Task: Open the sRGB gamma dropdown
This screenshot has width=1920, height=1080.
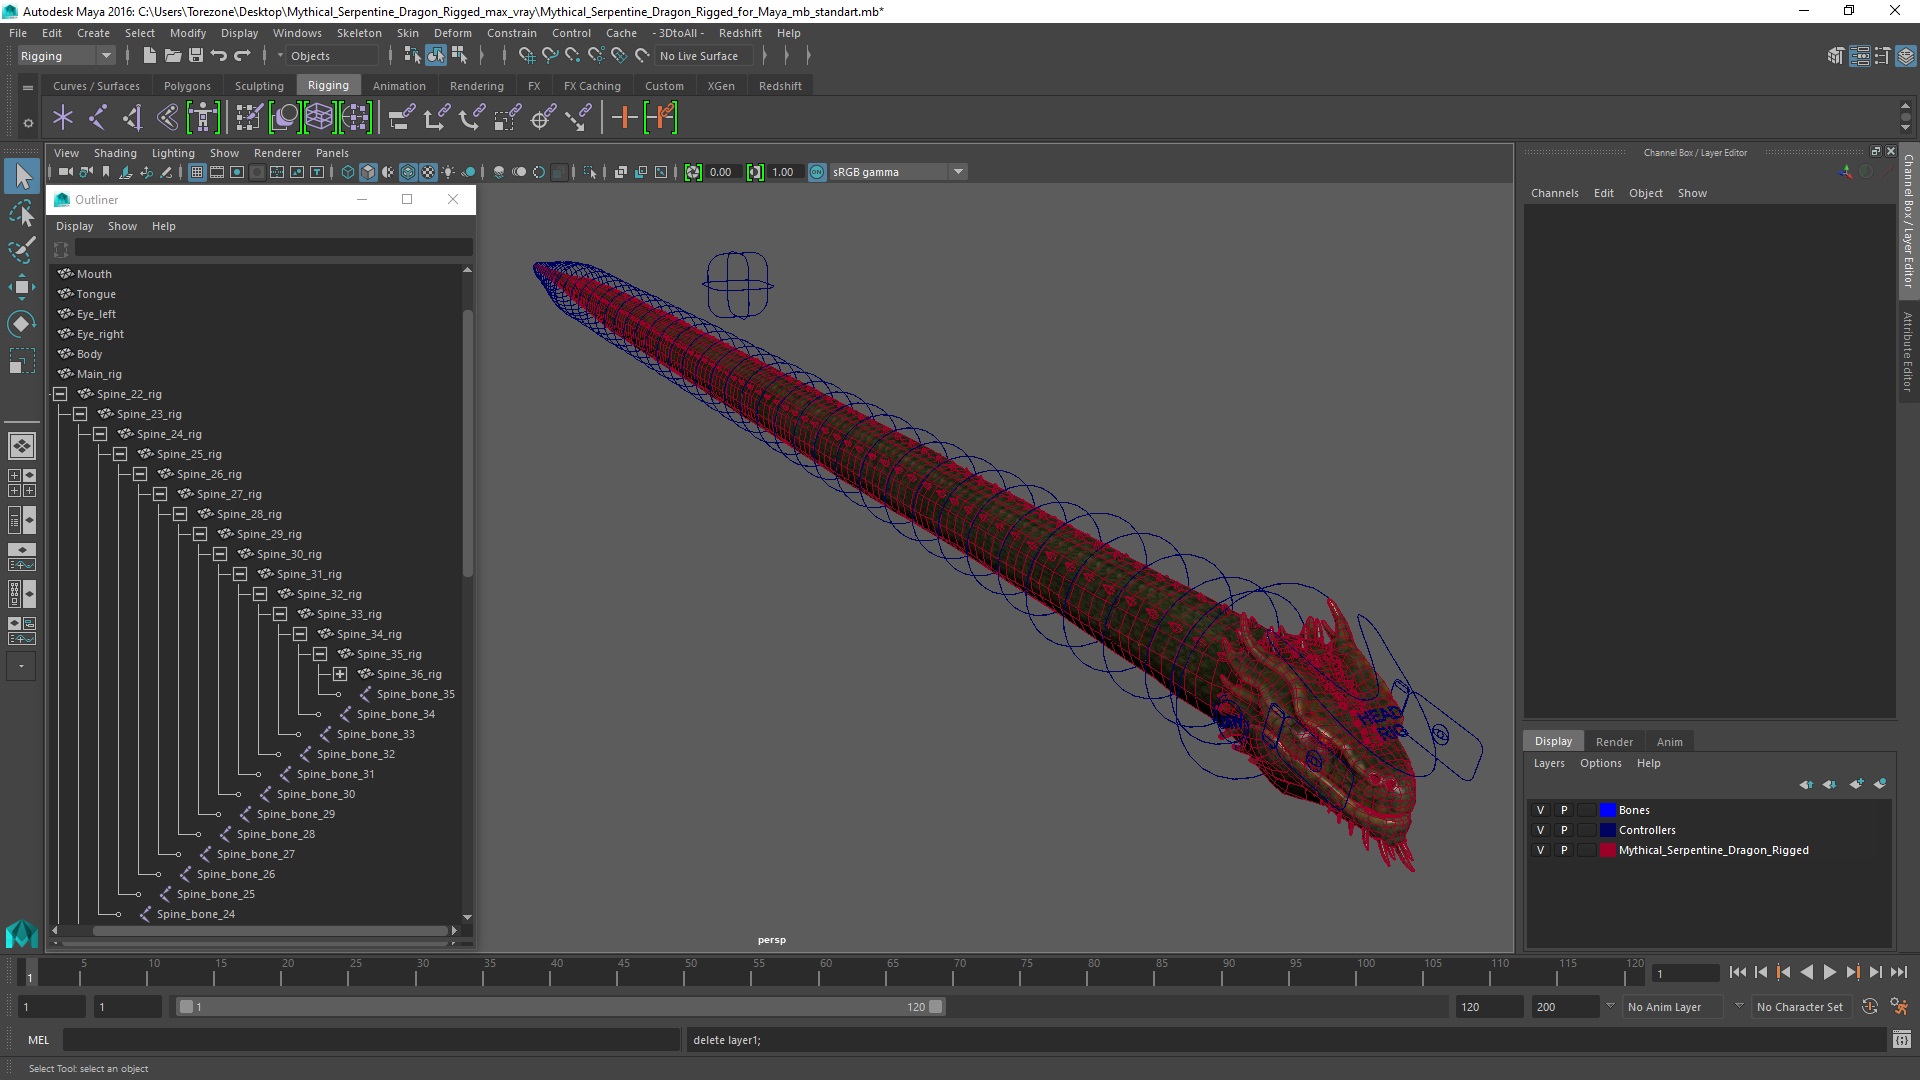Action: pyautogui.click(x=958, y=172)
